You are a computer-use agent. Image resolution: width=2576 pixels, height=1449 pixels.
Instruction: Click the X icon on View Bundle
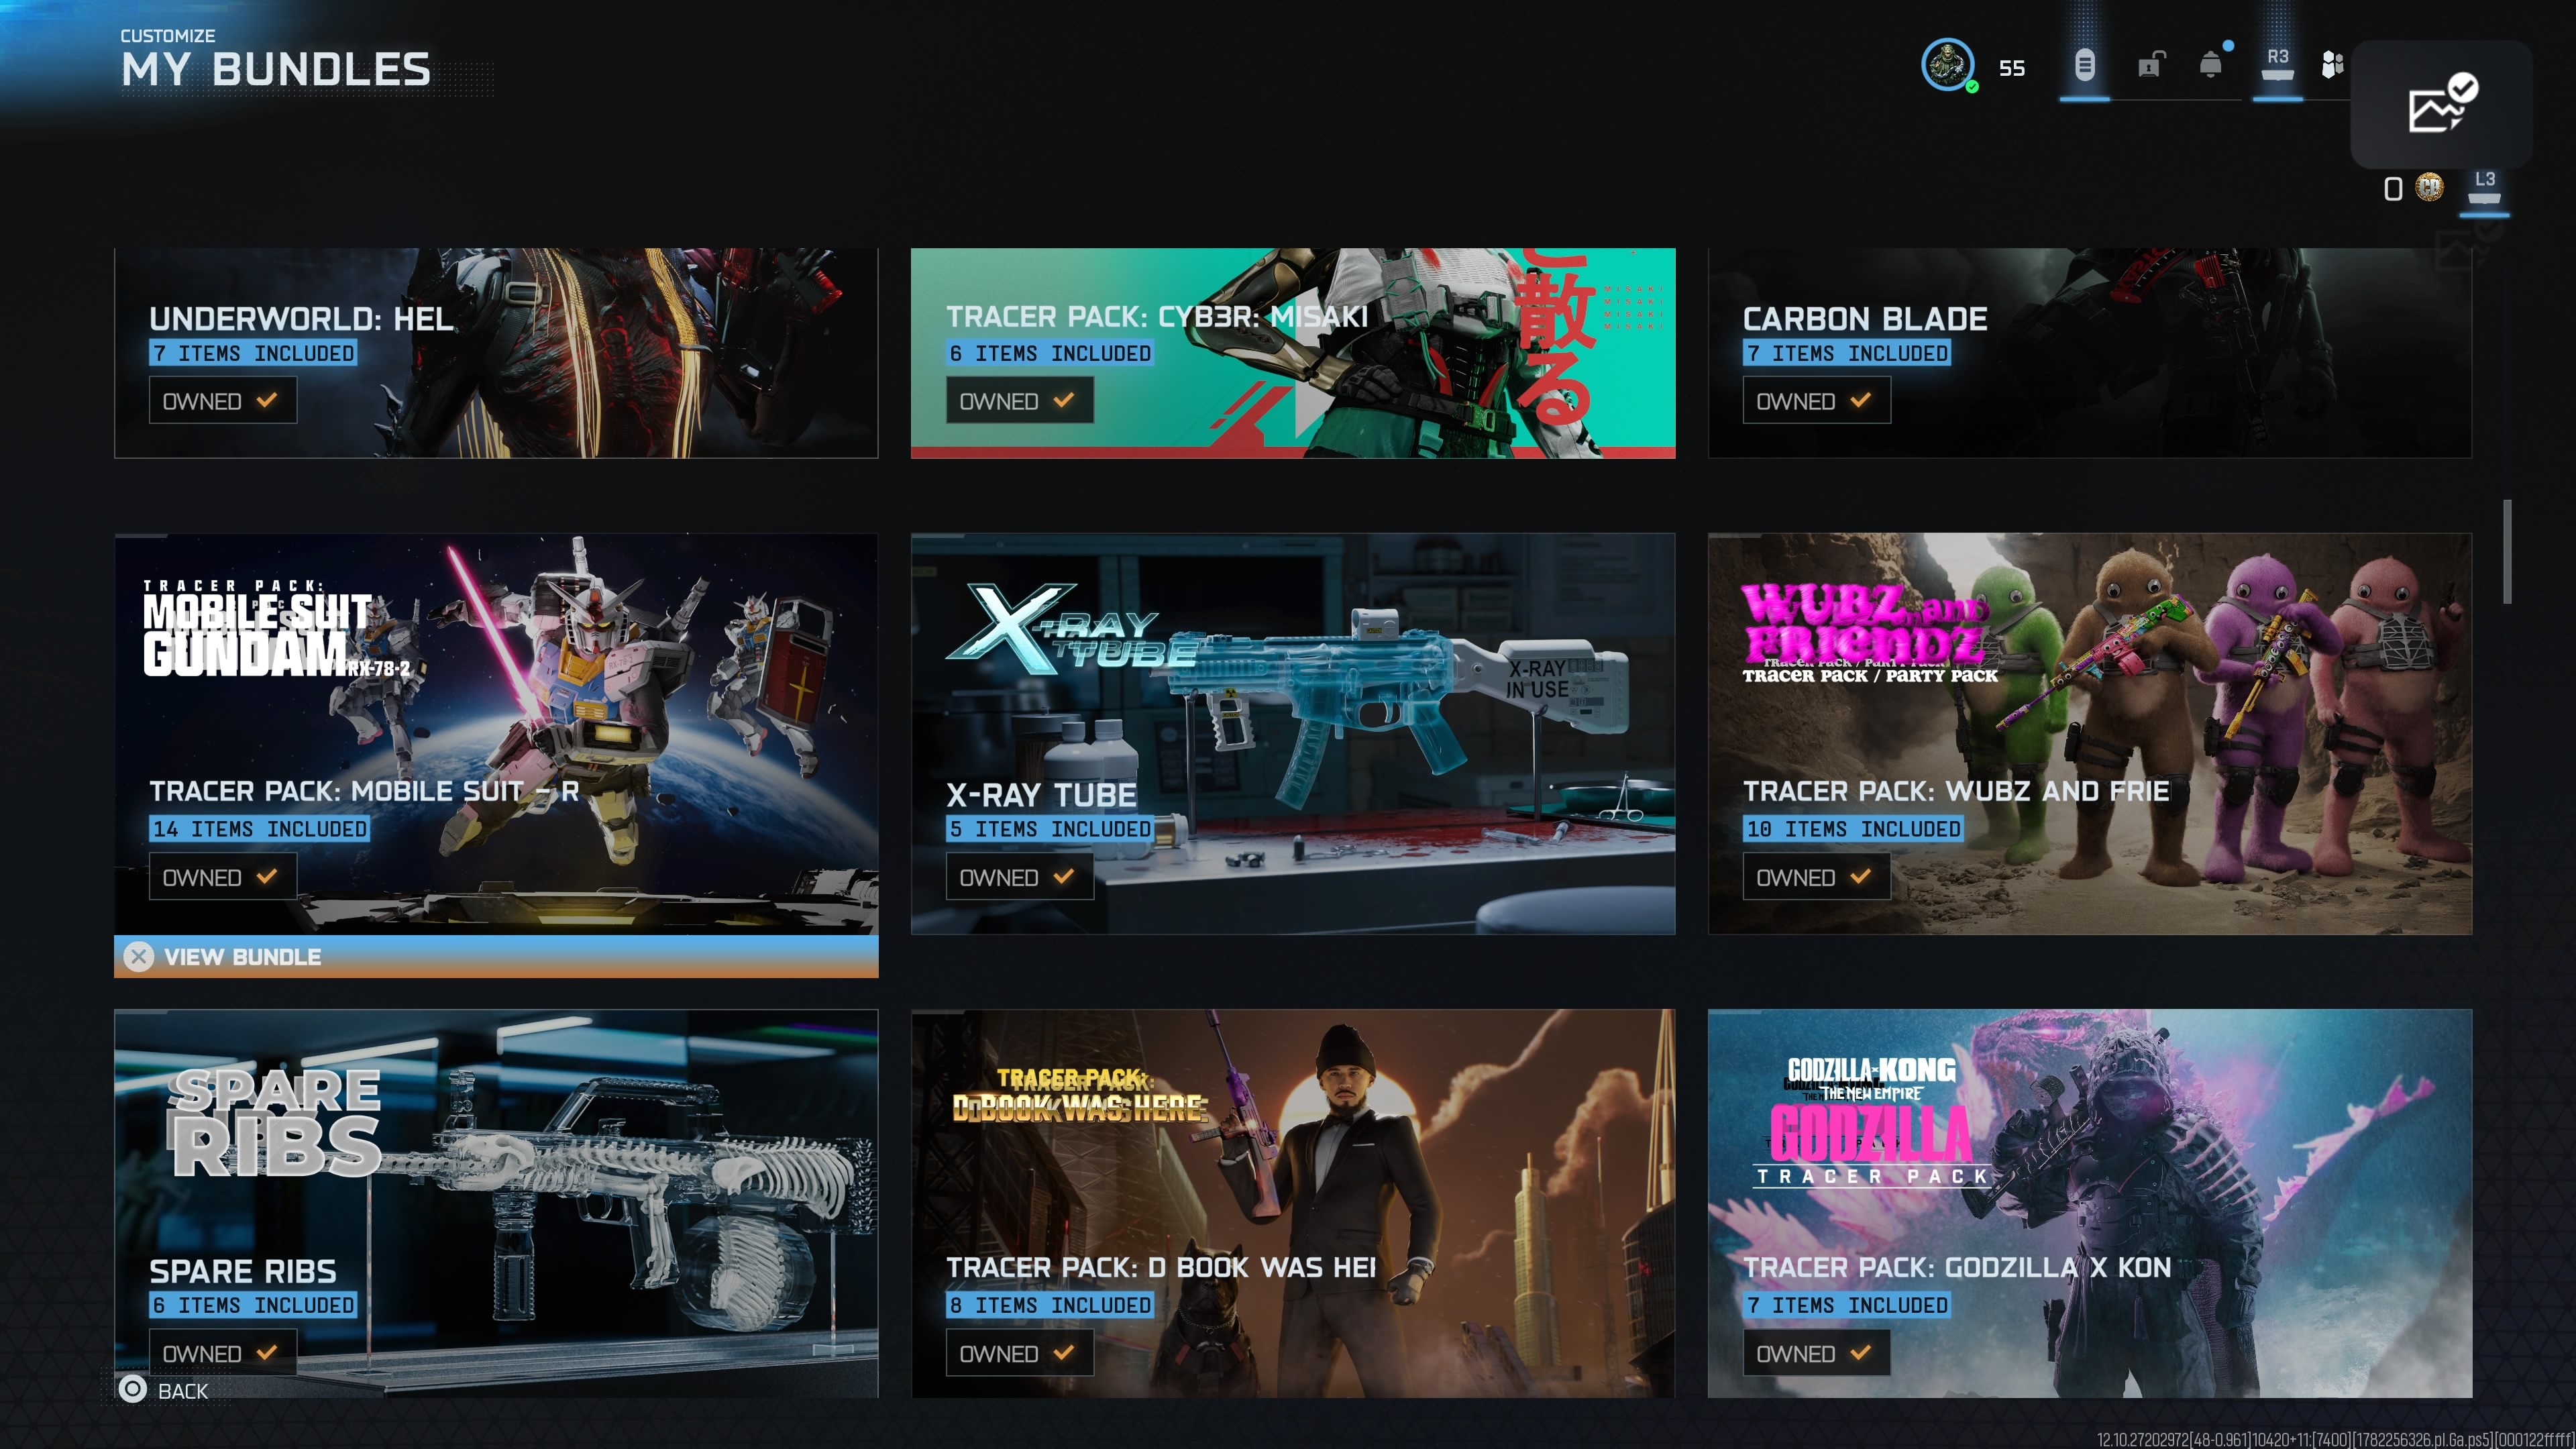[139, 956]
